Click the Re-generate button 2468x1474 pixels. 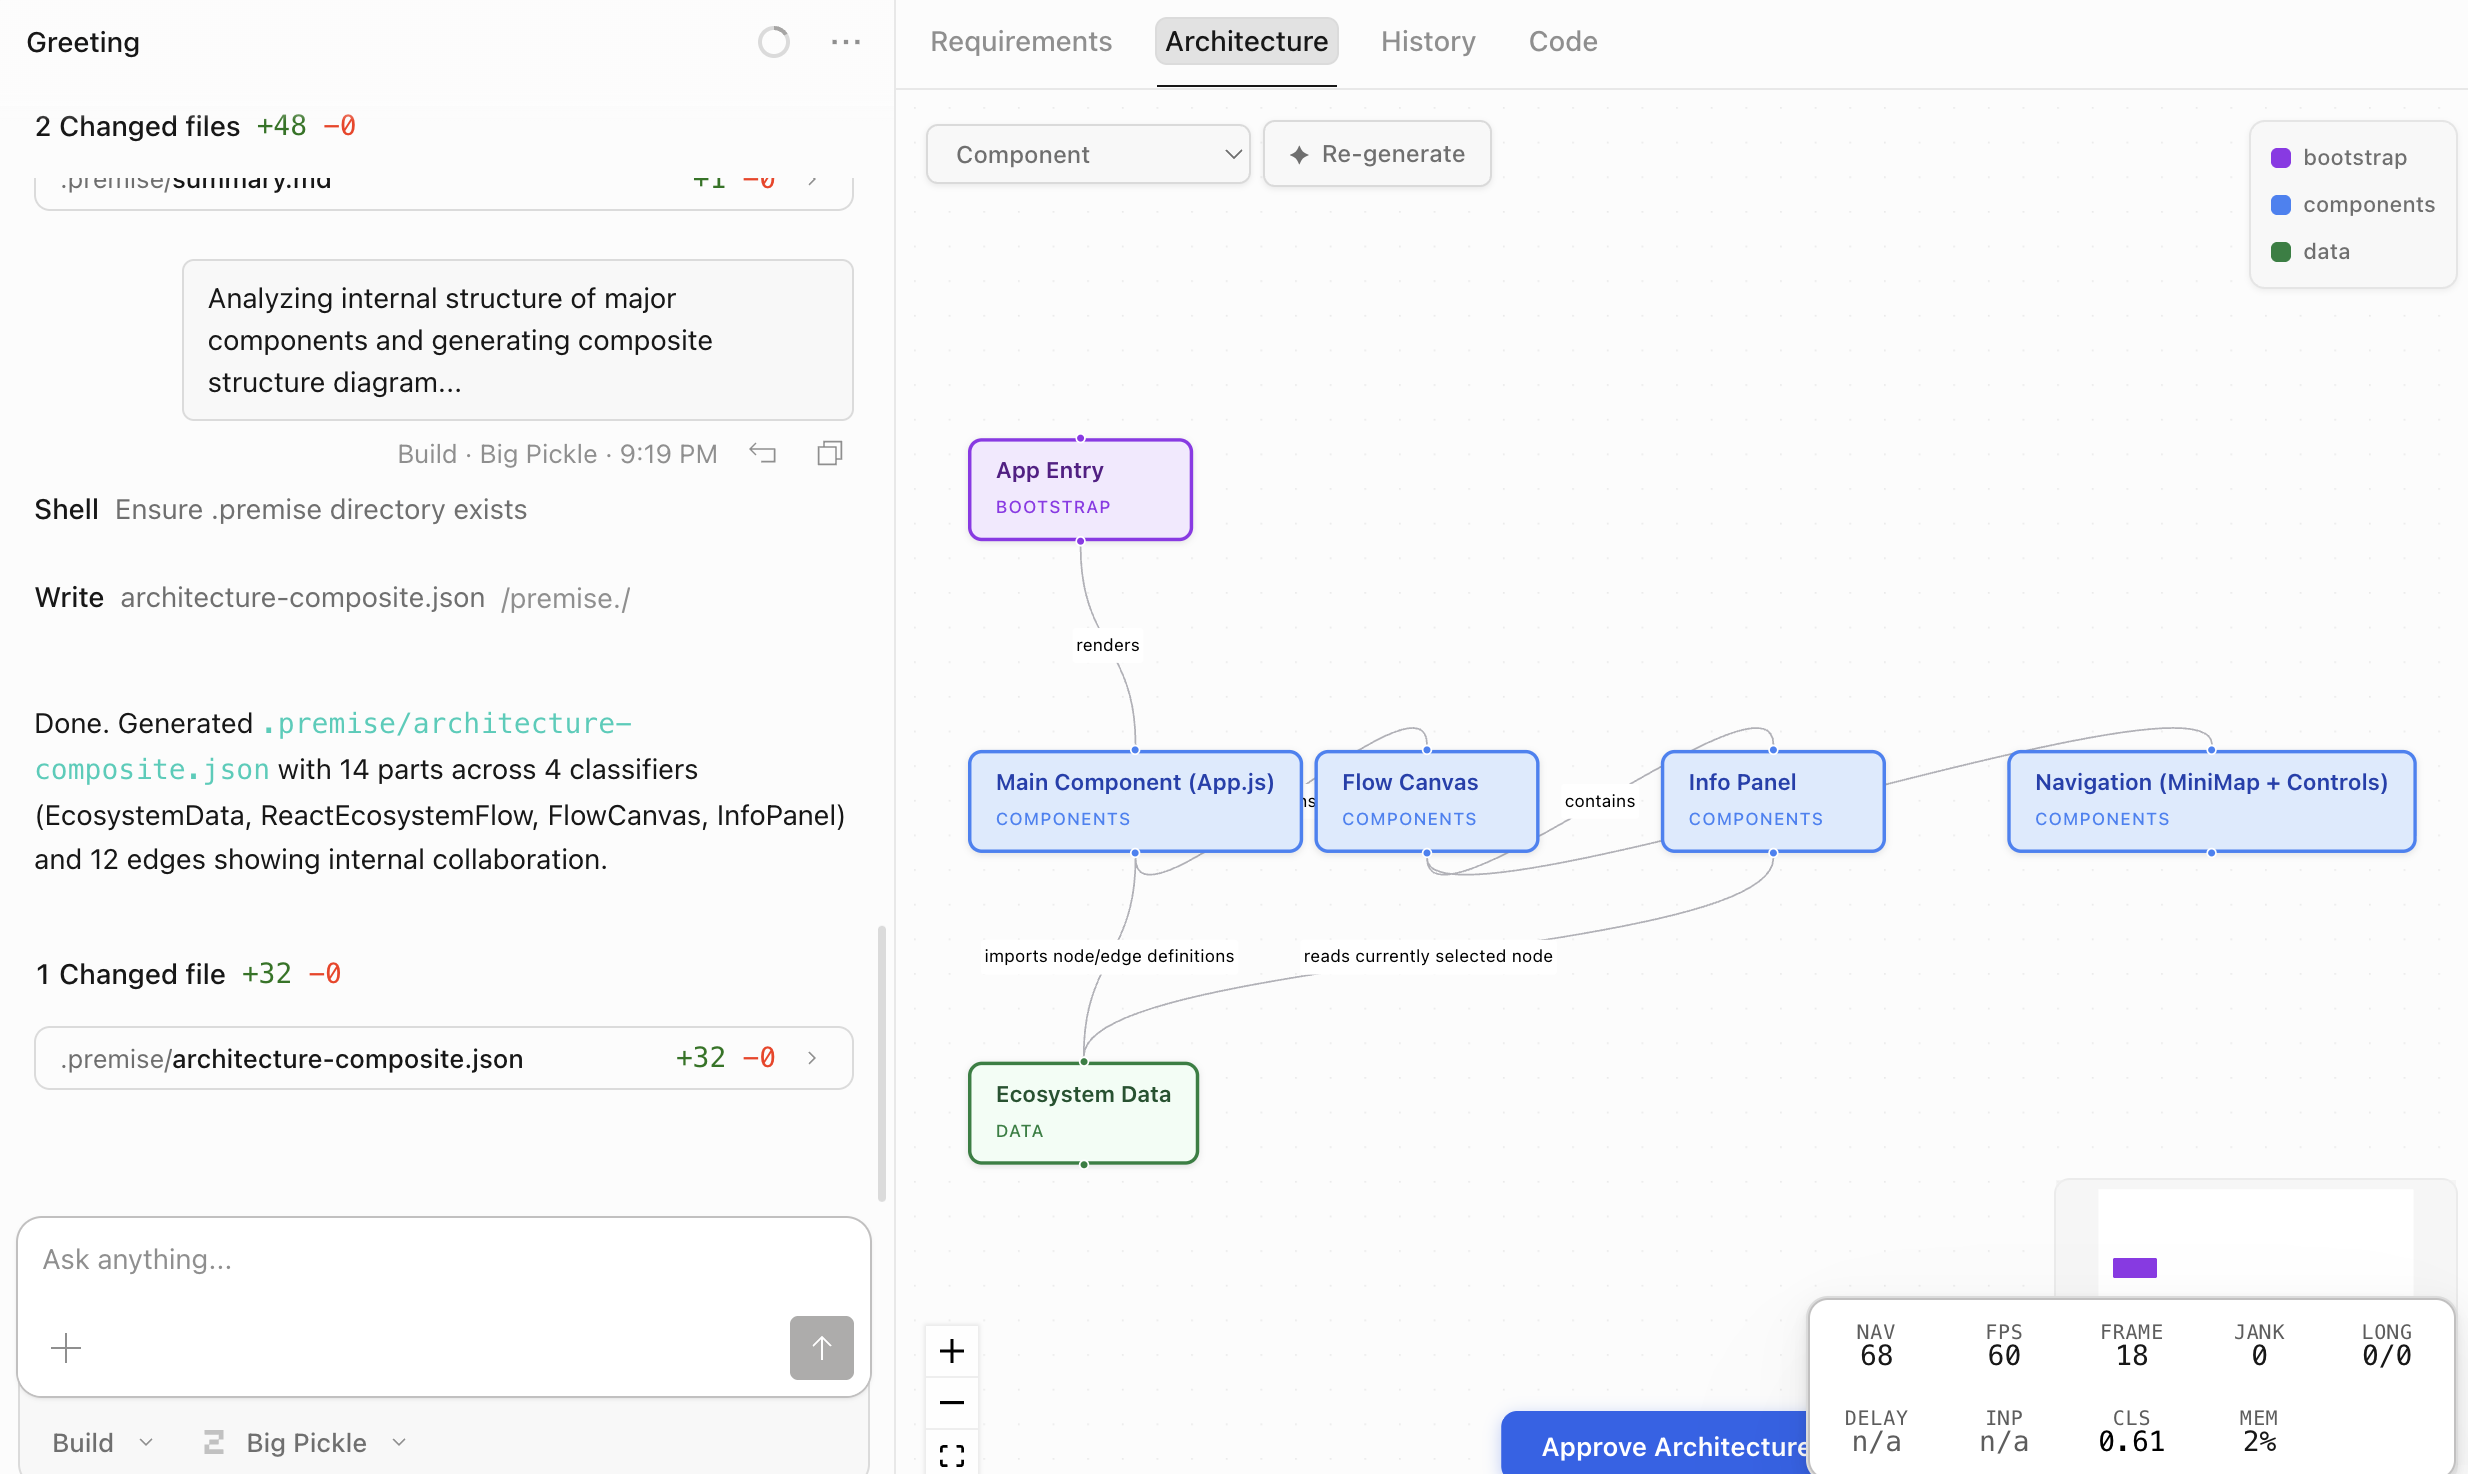(x=1377, y=154)
